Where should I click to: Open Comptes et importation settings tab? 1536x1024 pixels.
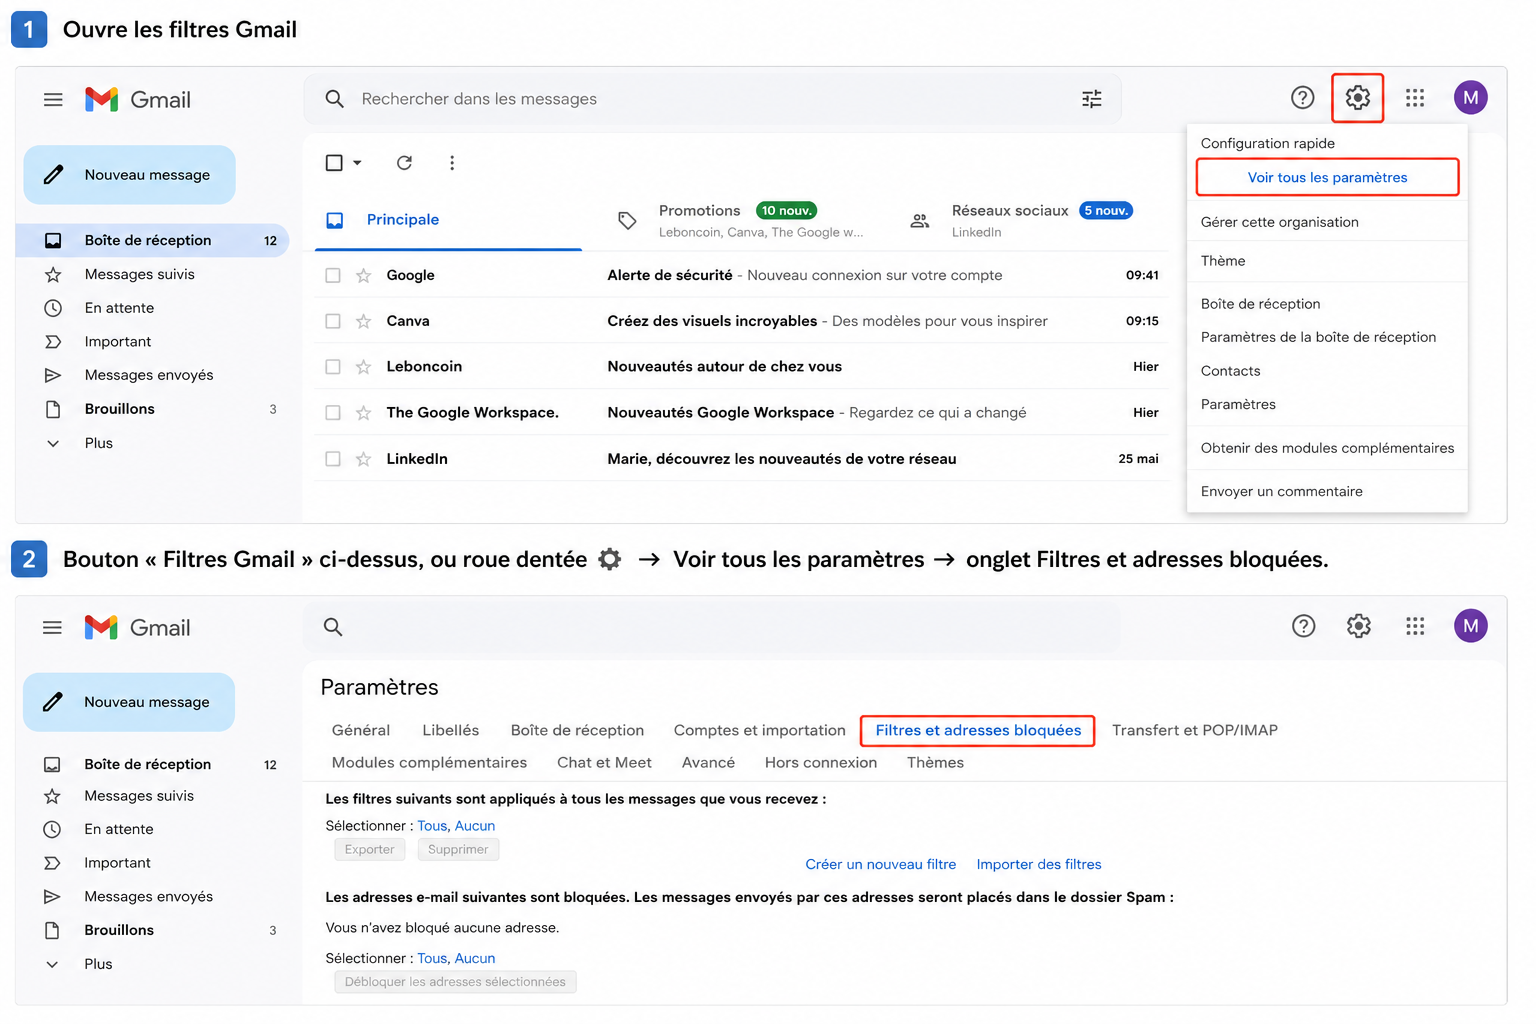(x=760, y=730)
